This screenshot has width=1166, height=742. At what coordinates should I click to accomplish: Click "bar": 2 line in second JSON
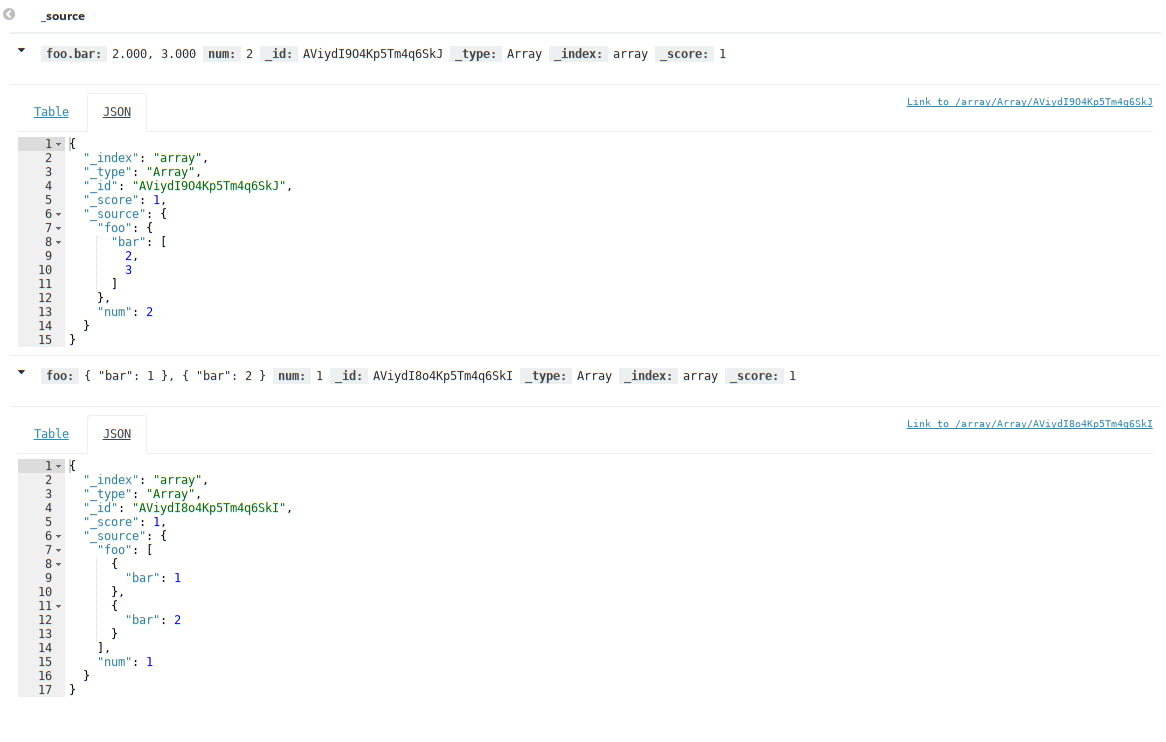tap(153, 620)
